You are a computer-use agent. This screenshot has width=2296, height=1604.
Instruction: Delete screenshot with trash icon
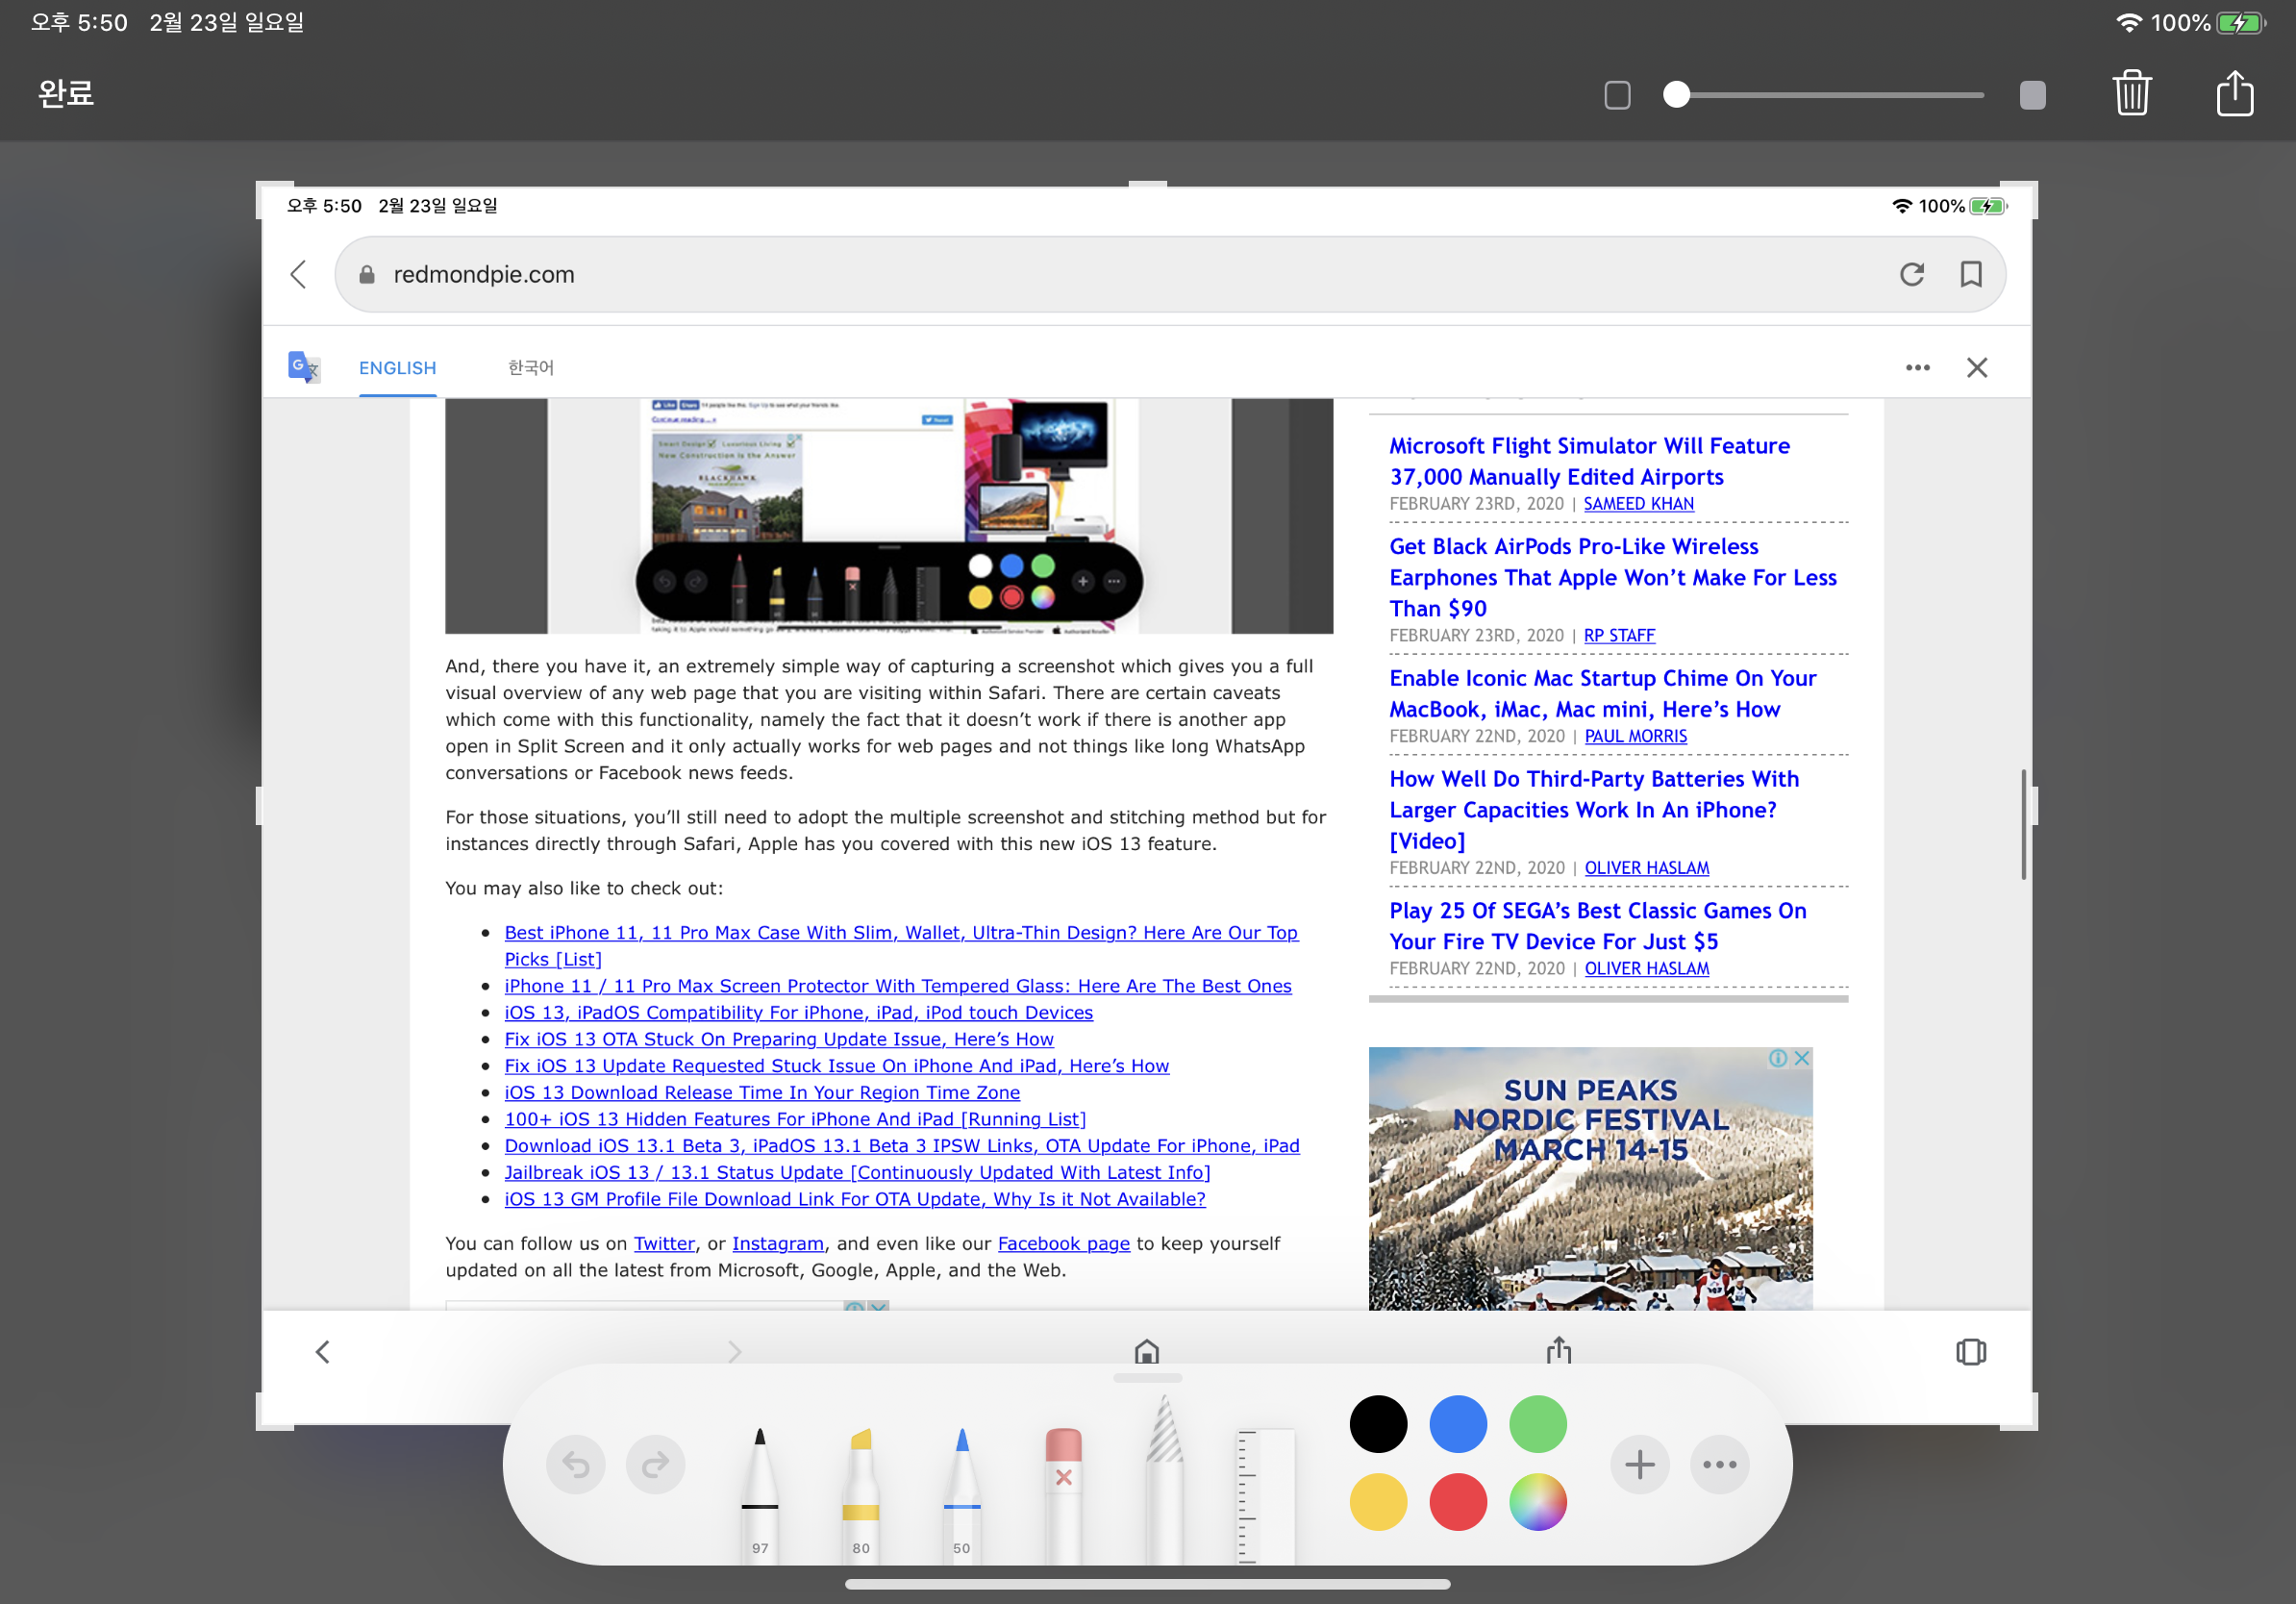tap(2132, 94)
